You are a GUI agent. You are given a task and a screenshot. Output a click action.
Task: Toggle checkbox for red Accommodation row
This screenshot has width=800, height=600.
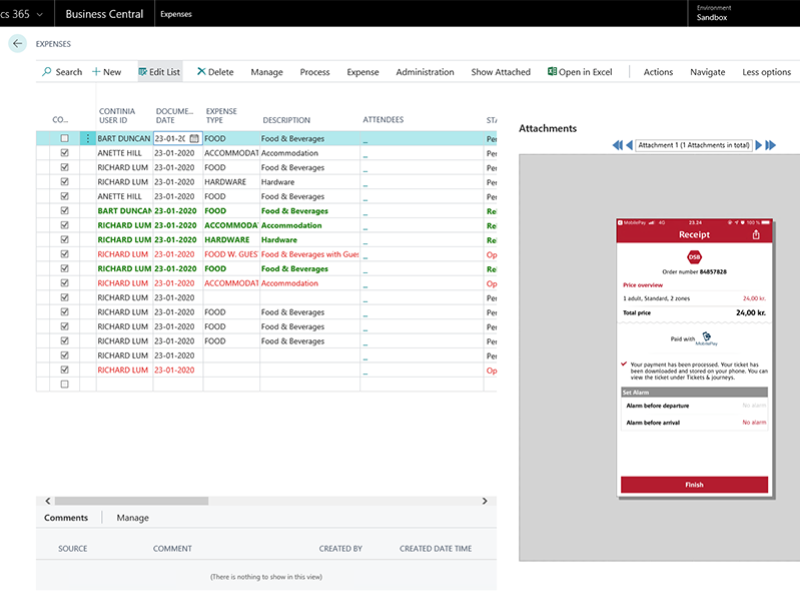click(x=64, y=283)
